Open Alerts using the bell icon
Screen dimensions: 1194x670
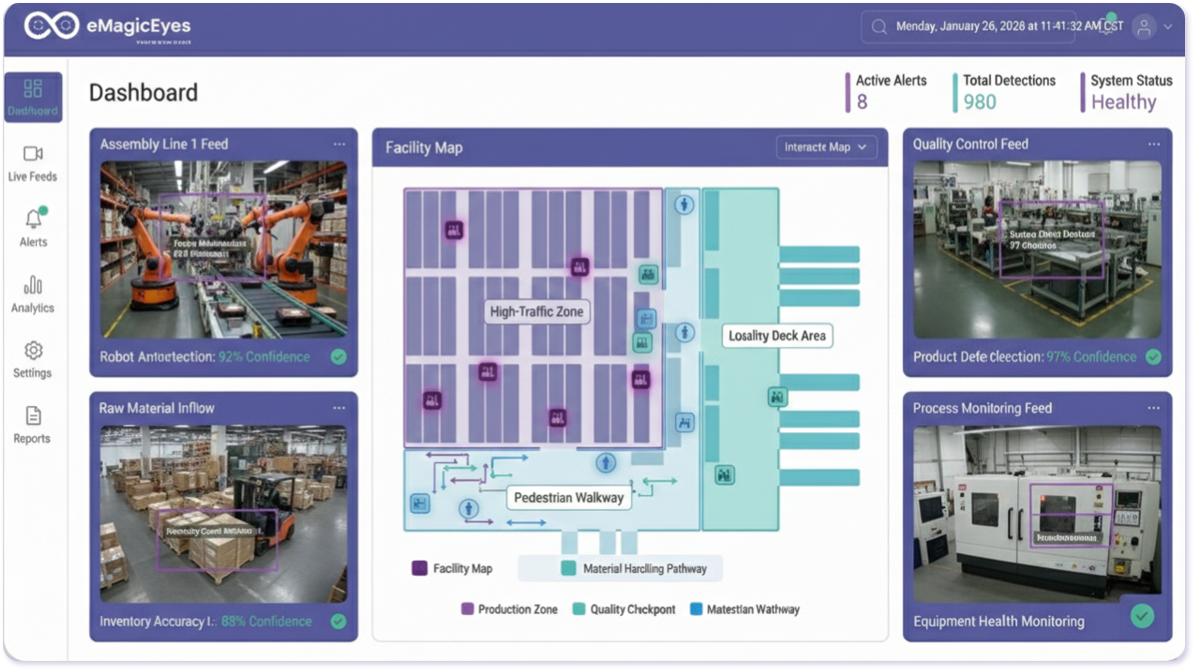tap(32, 226)
